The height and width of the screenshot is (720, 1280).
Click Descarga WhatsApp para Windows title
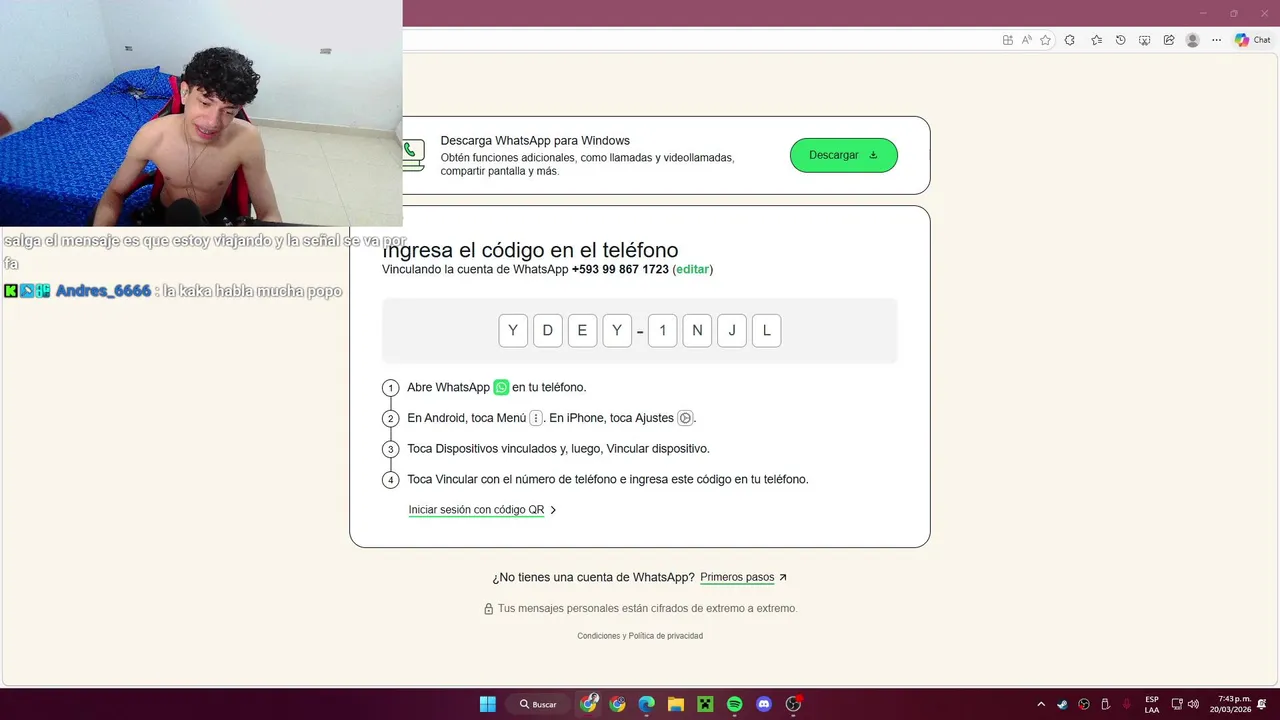pos(535,141)
